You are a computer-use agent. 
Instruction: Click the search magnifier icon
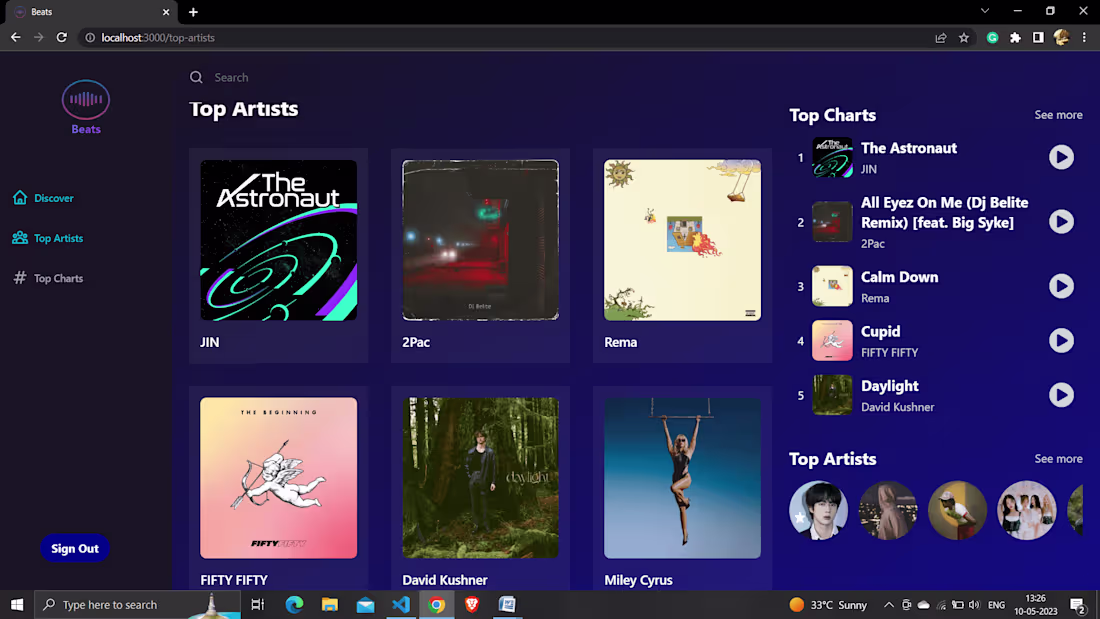[196, 76]
